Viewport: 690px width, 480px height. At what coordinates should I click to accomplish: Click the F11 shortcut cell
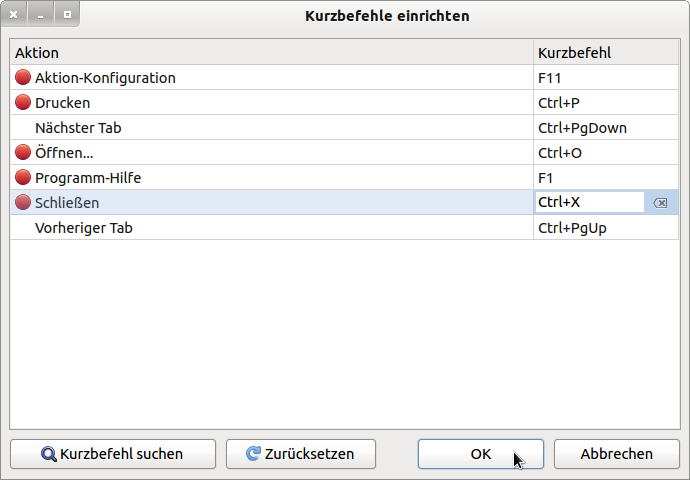605,77
